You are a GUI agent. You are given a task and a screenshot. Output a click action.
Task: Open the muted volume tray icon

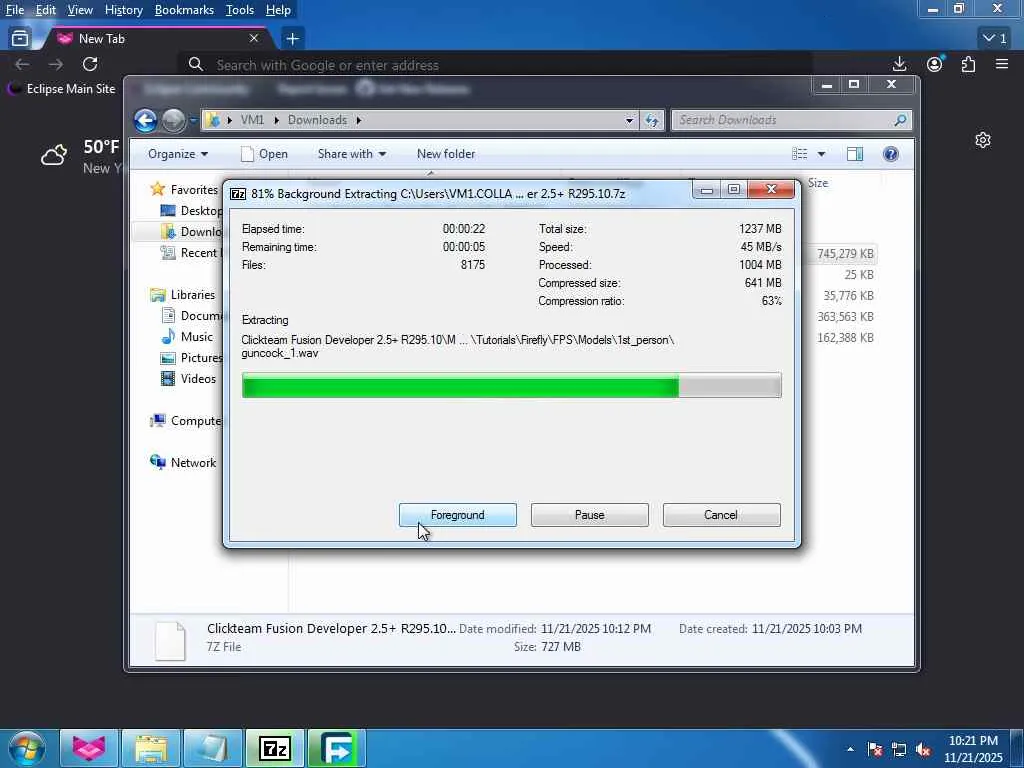pyautogui.click(x=923, y=749)
